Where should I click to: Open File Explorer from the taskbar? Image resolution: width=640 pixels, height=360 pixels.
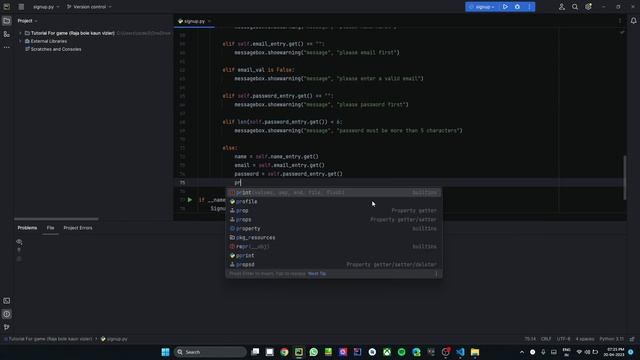click(475, 352)
